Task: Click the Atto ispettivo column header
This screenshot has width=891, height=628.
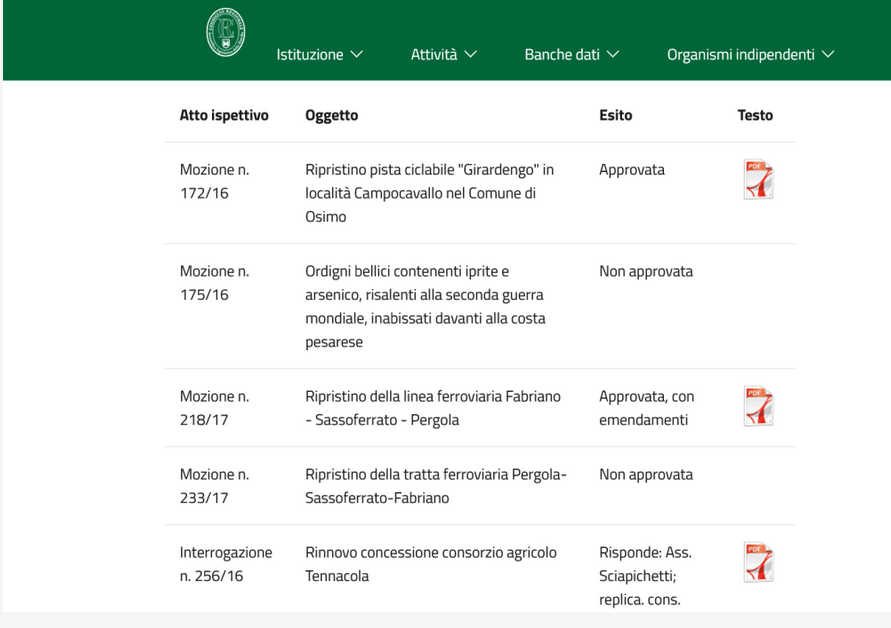Action: [x=224, y=115]
